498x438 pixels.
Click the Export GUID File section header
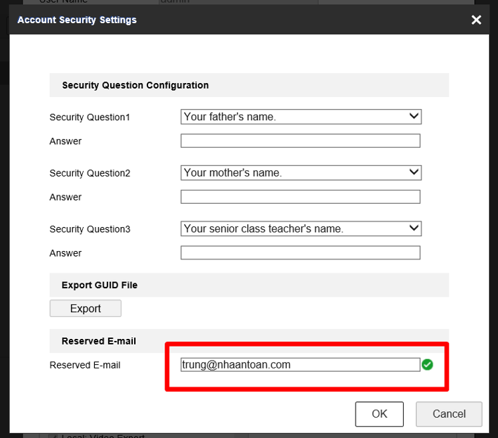99,285
